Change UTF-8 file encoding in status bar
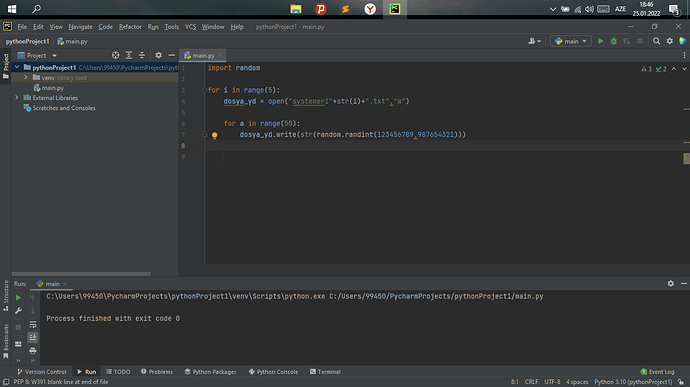 pyautogui.click(x=552, y=382)
